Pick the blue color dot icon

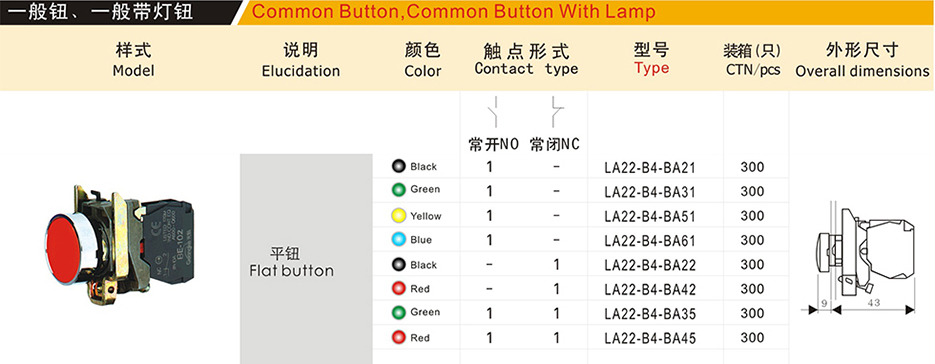pos(398,240)
